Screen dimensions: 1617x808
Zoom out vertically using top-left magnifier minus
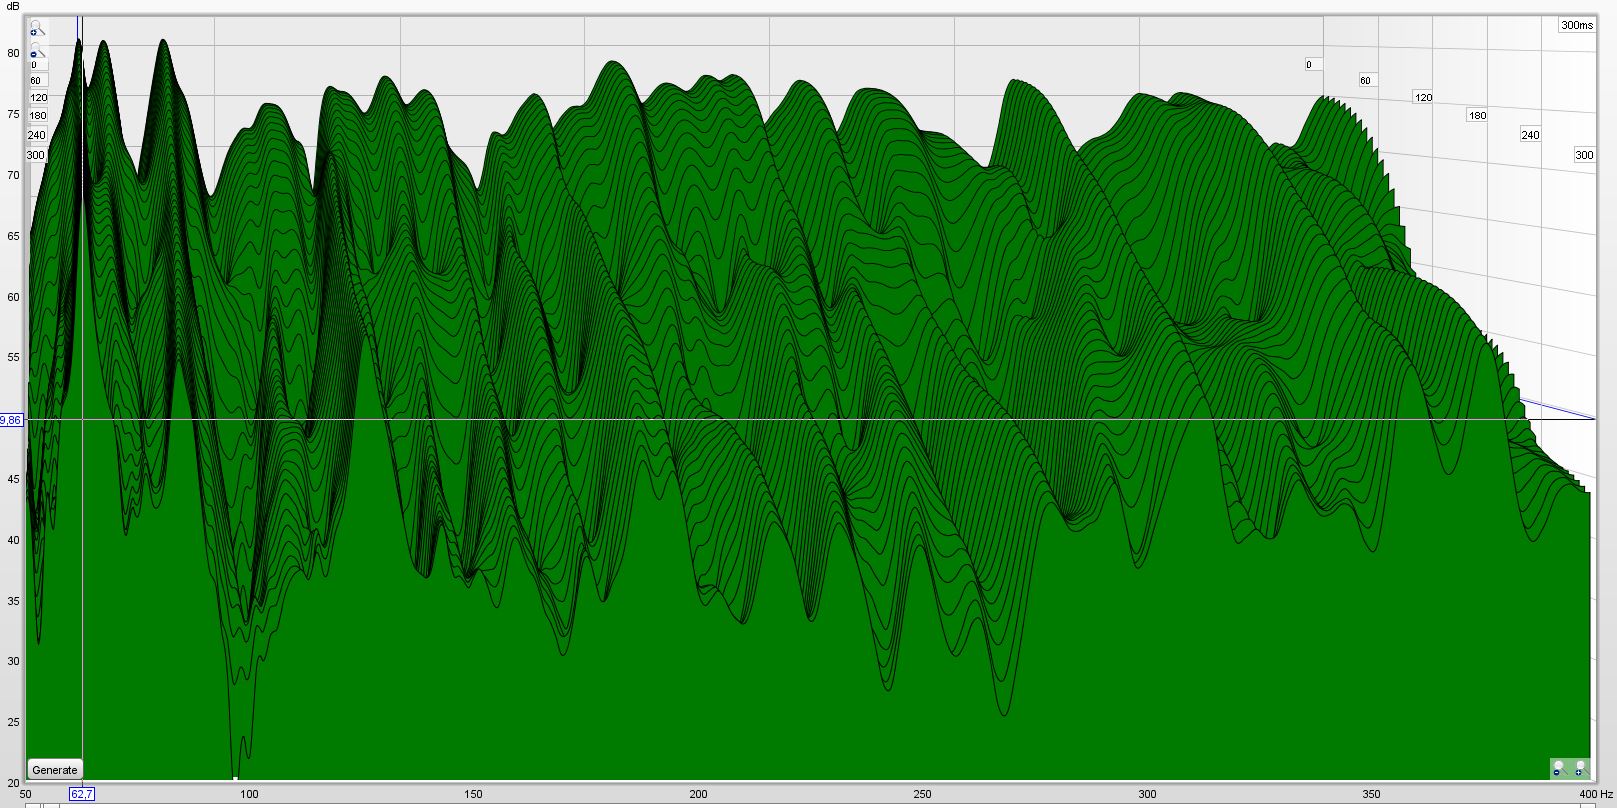click(x=36, y=52)
